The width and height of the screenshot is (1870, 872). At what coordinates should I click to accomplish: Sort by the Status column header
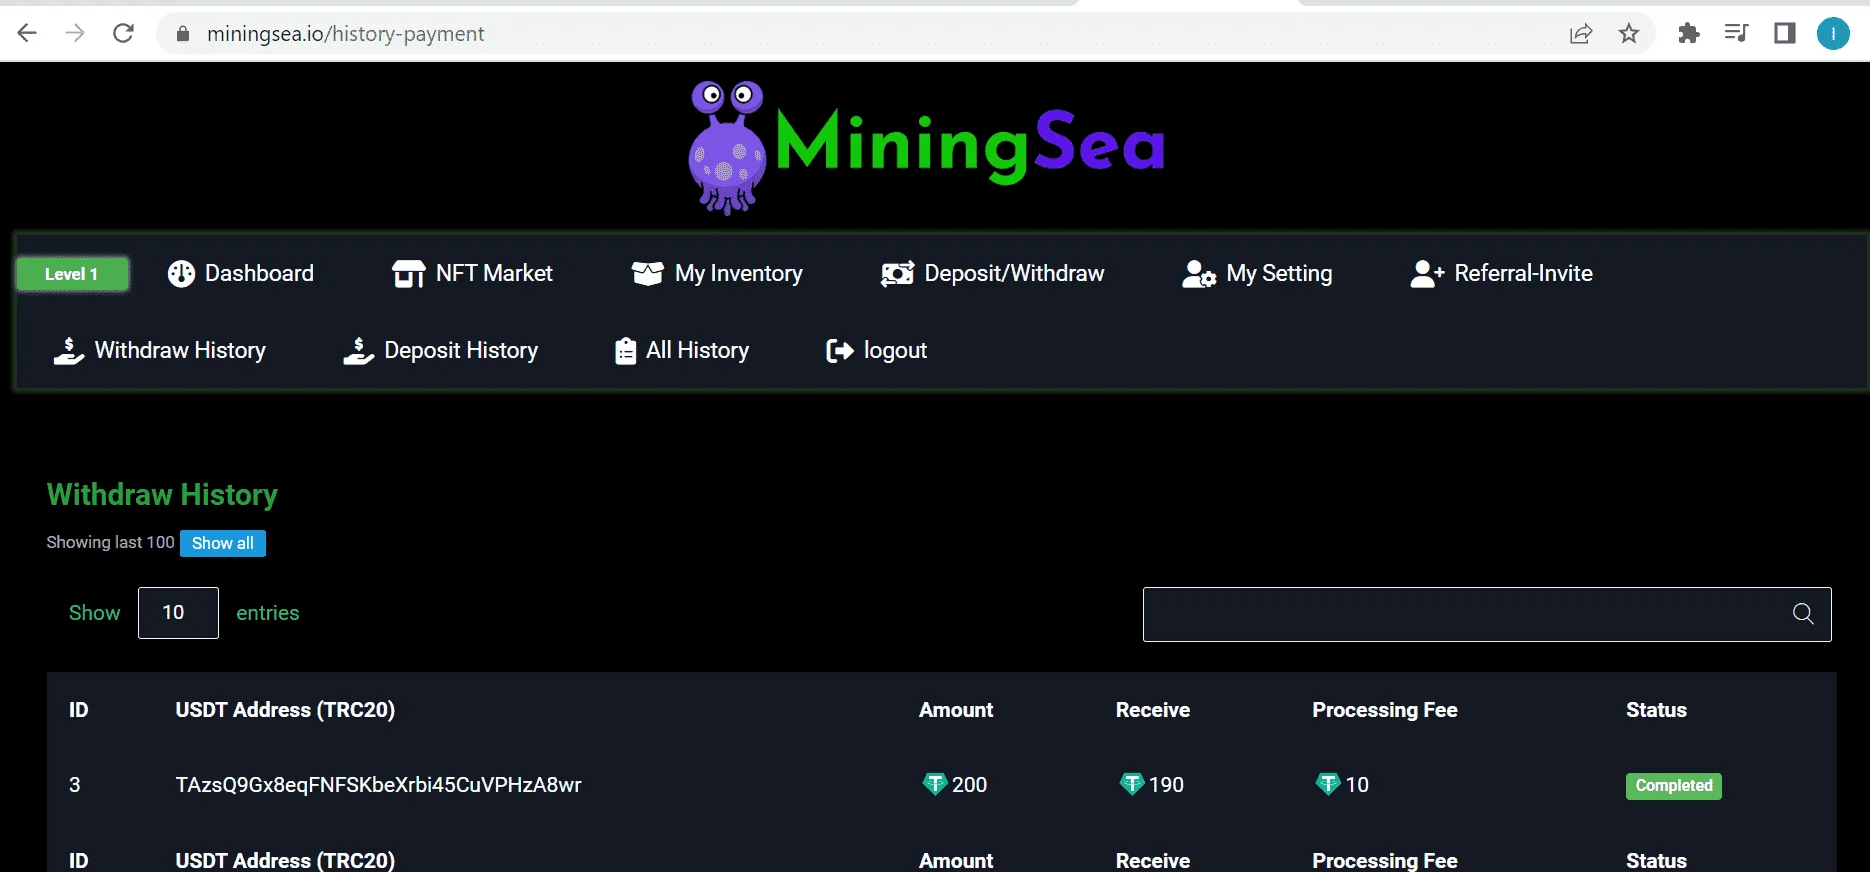tap(1656, 710)
